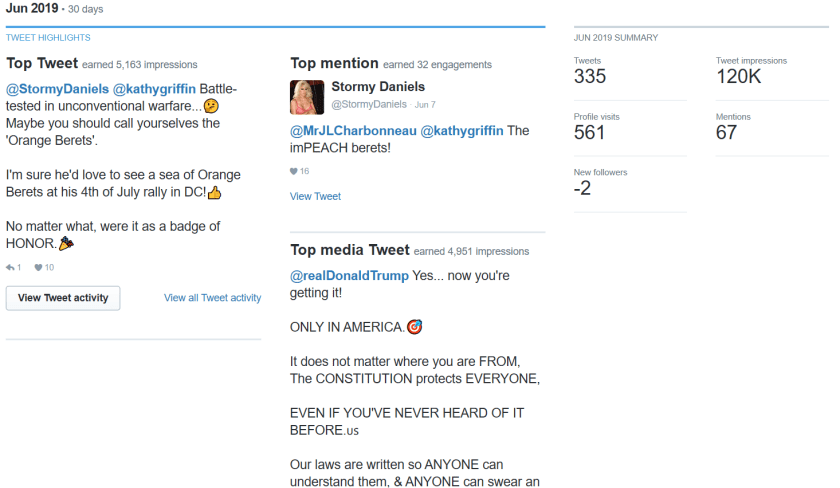Click the heart icon with 10 likes

(x=38, y=267)
